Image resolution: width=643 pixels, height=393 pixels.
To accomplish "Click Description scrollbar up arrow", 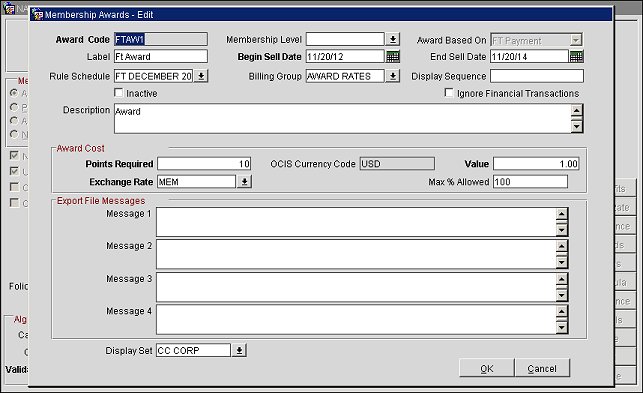I will click(577, 110).
